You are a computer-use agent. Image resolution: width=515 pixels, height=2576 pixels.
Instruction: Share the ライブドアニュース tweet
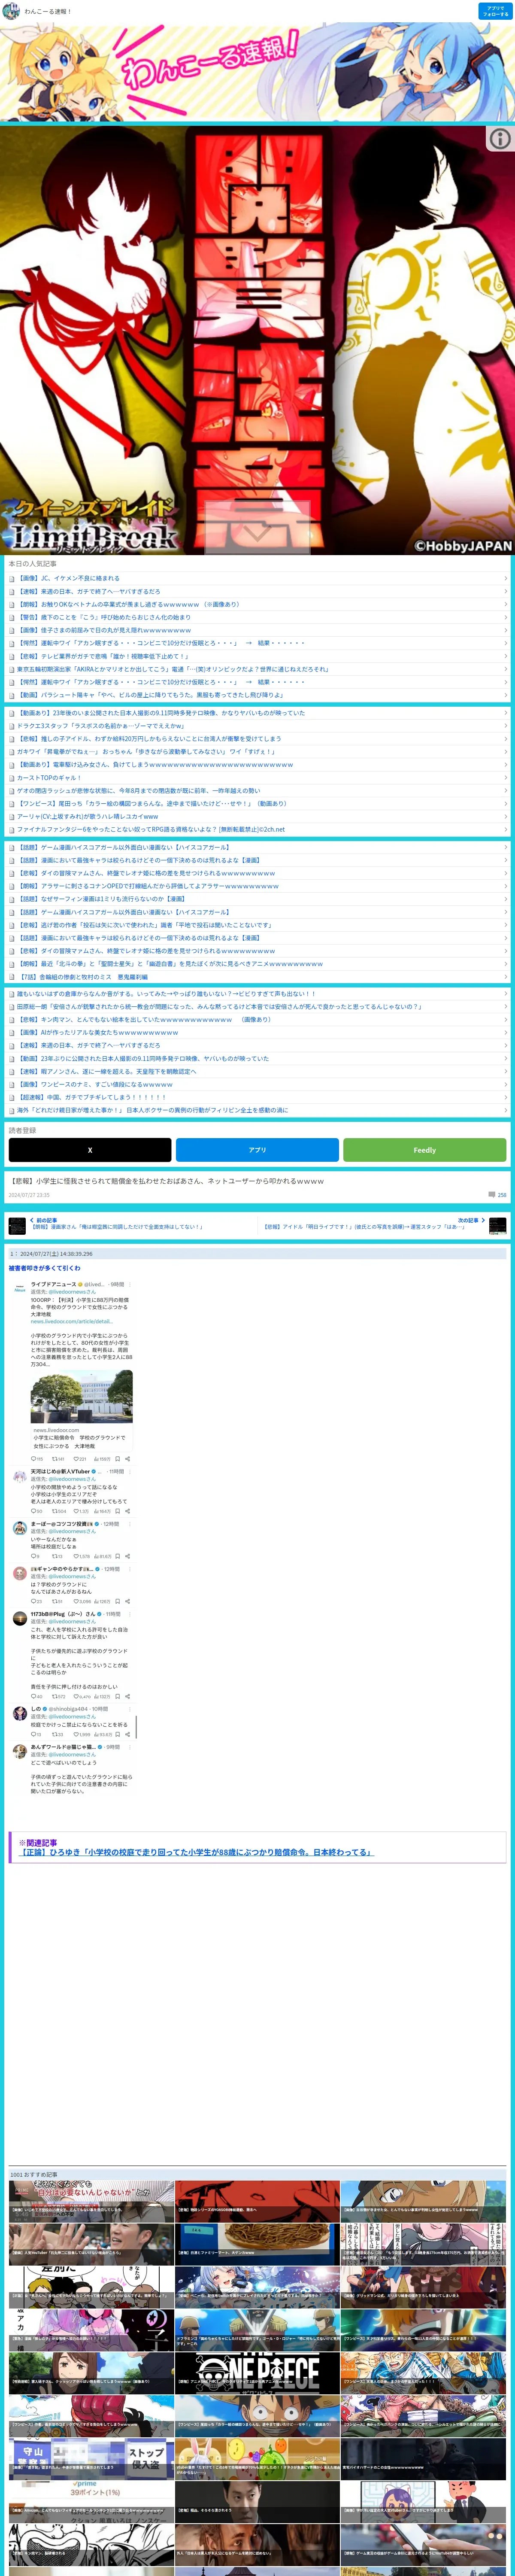[128, 1459]
